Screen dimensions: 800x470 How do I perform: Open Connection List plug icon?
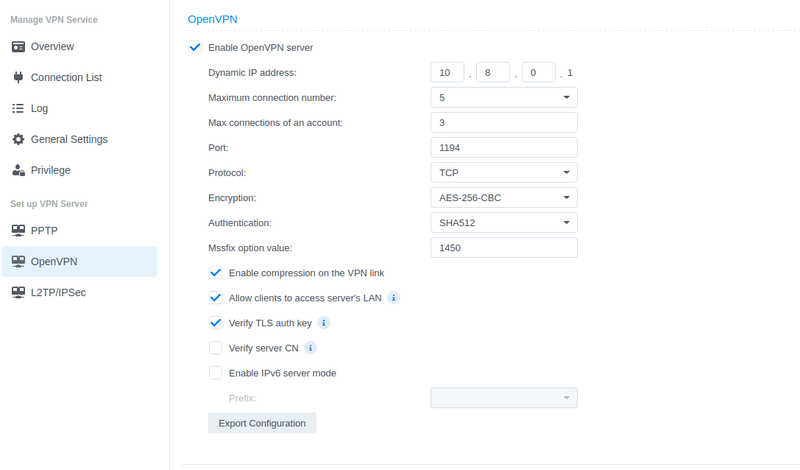pos(18,78)
